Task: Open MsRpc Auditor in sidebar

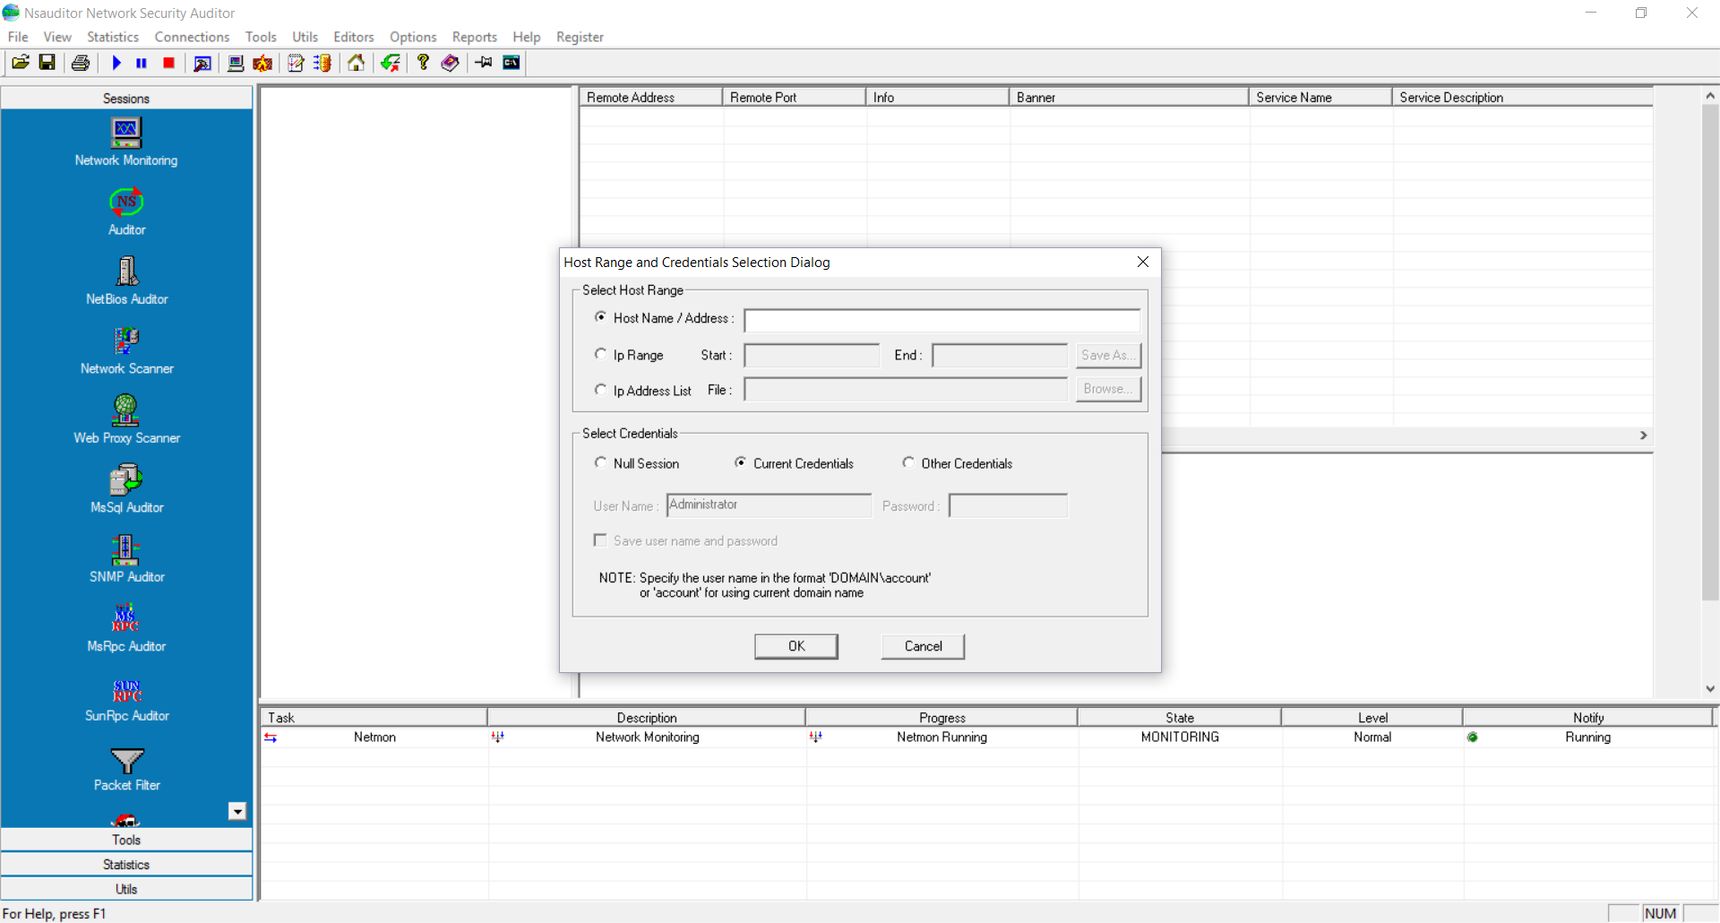Action: coord(126,628)
